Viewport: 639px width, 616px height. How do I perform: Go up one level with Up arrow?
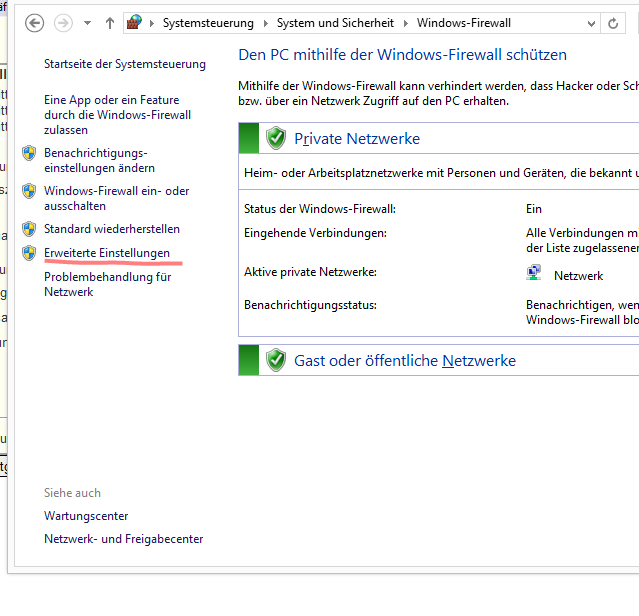(x=110, y=23)
